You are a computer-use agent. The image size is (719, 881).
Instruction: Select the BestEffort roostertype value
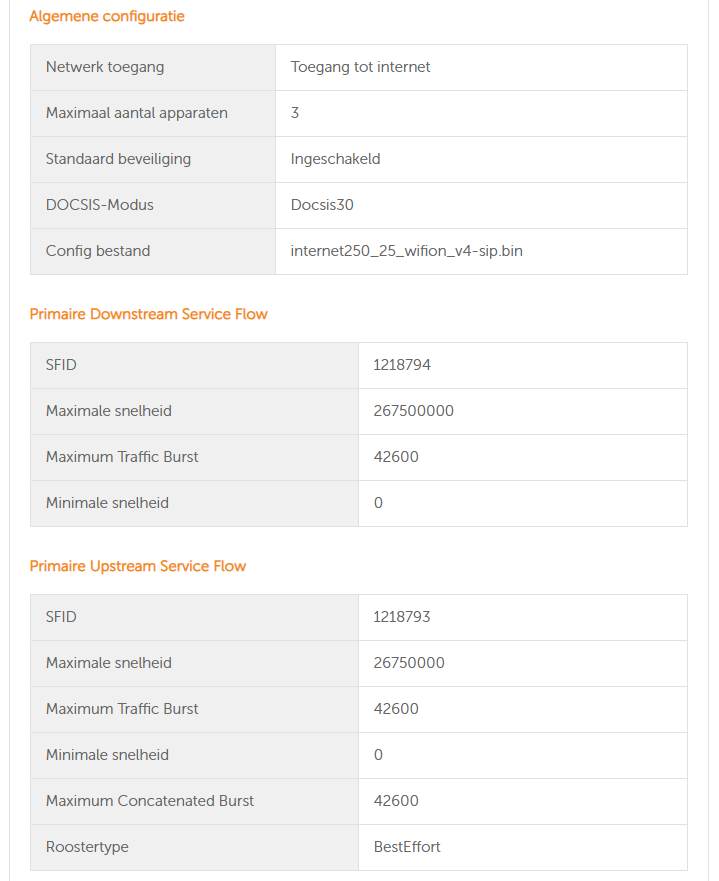[407, 847]
